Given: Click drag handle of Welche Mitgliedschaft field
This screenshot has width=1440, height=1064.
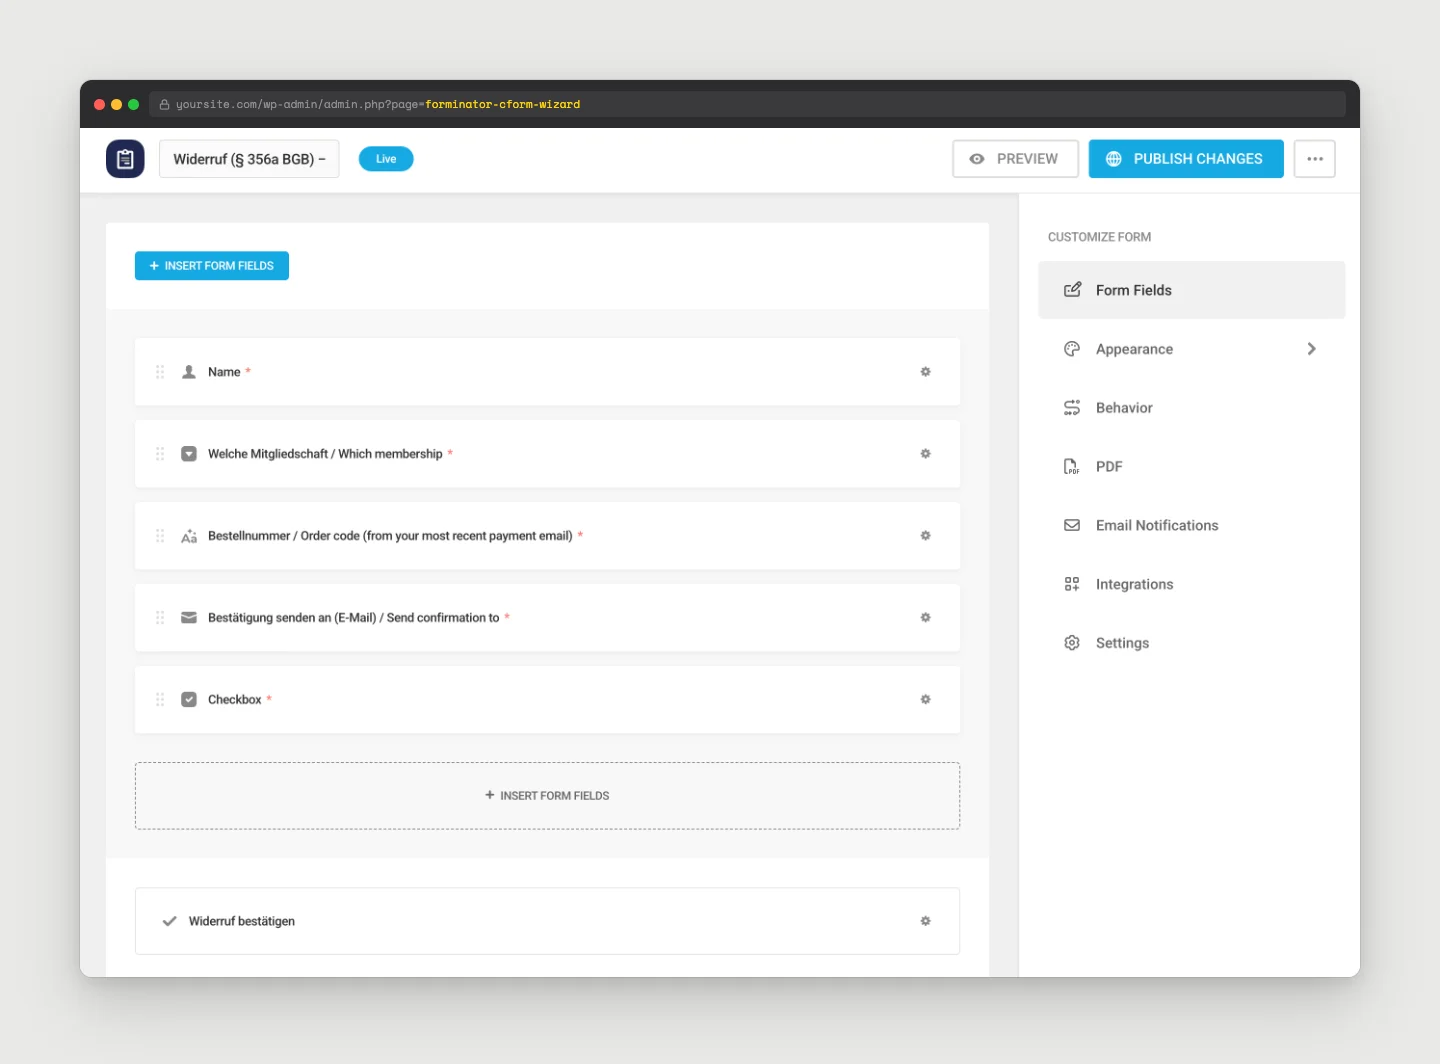Looking at the screenshot, I should click(x=160, y=454).
